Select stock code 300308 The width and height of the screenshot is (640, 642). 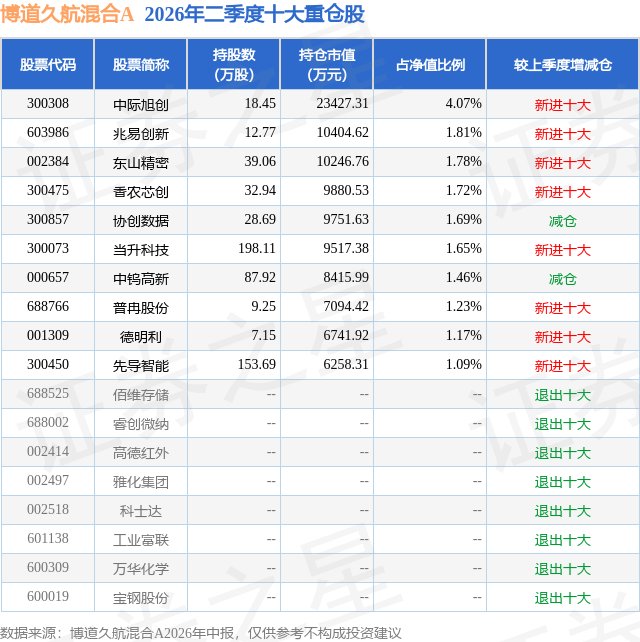click(x=48, y=104)
